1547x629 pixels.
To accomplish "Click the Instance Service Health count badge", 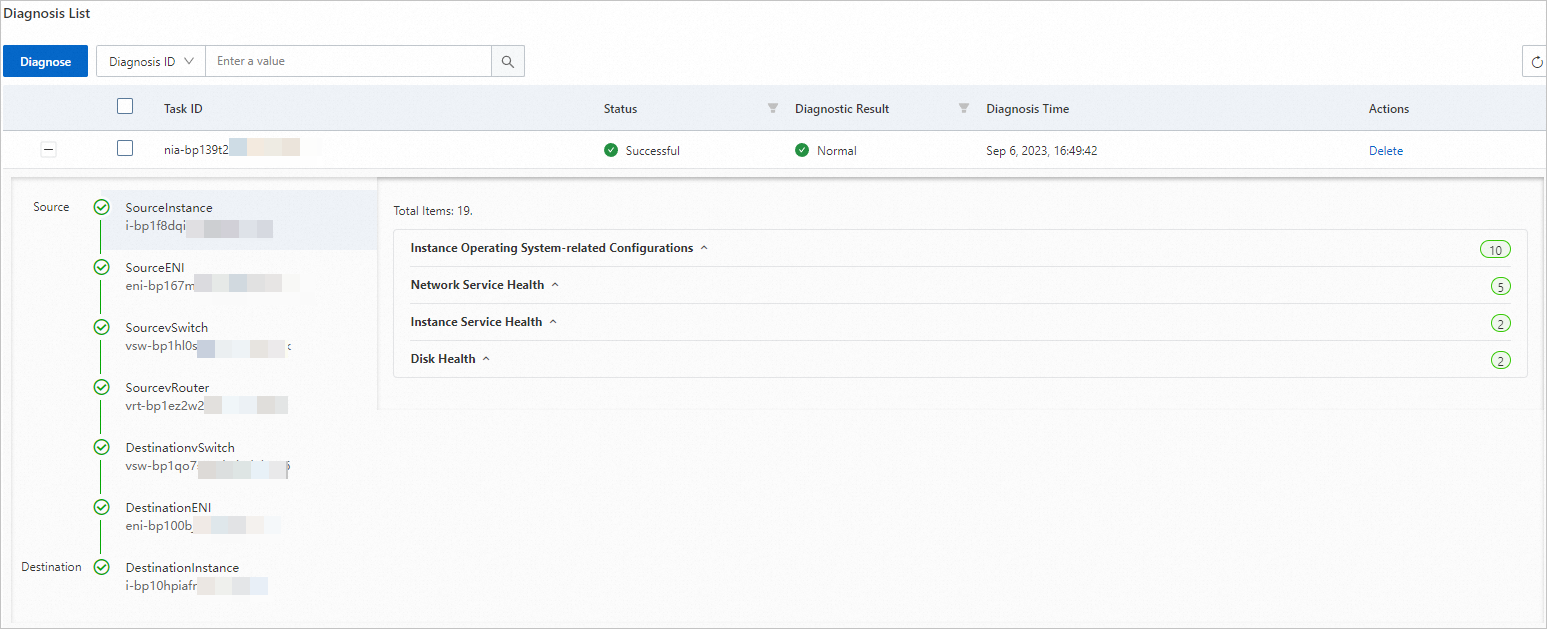I will coord(1500,324).
